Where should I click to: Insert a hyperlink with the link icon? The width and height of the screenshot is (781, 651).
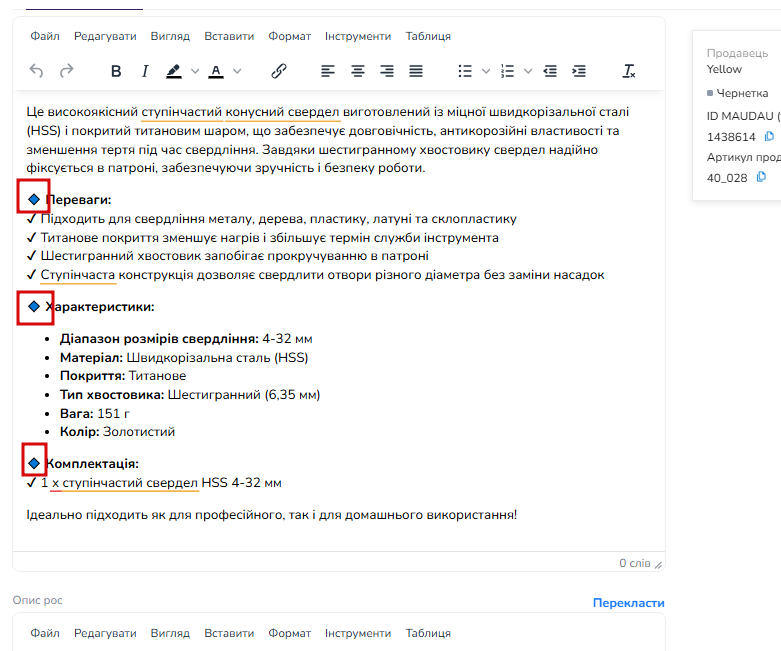coord(279,71)
